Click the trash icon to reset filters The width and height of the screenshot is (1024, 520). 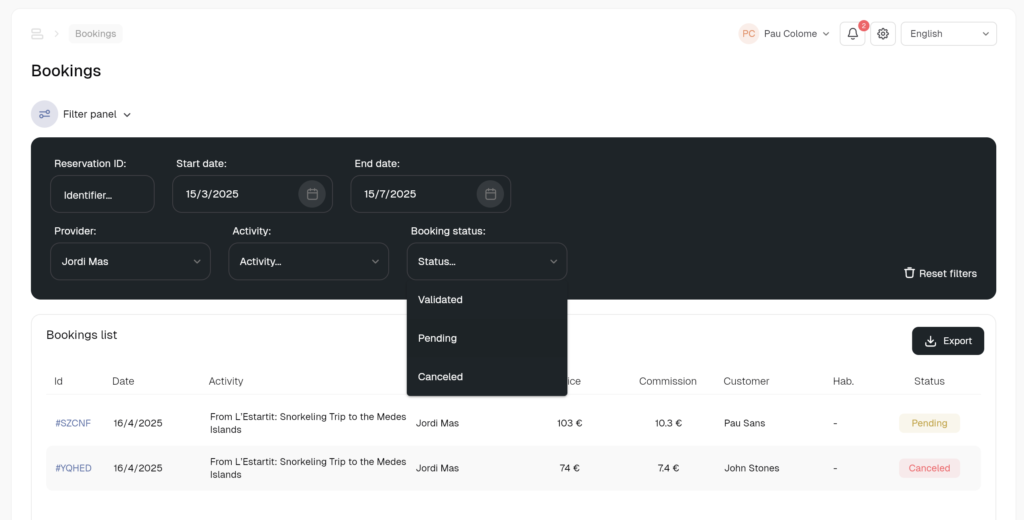tap(909, 273)
